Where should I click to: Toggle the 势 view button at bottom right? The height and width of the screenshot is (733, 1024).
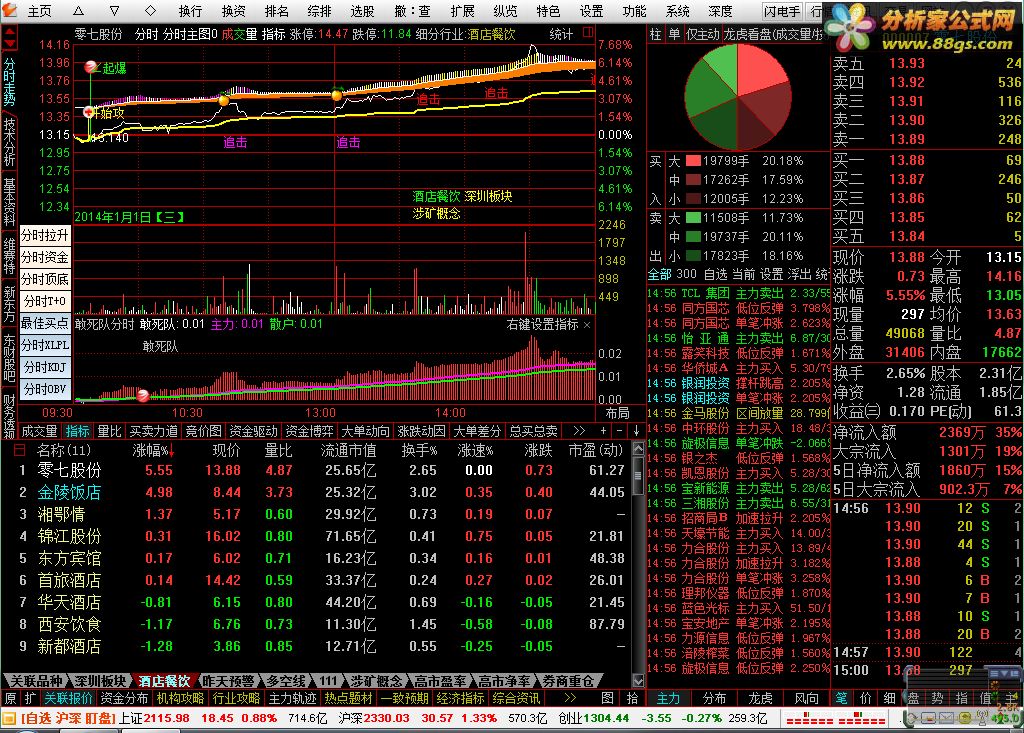coord(938,698)
